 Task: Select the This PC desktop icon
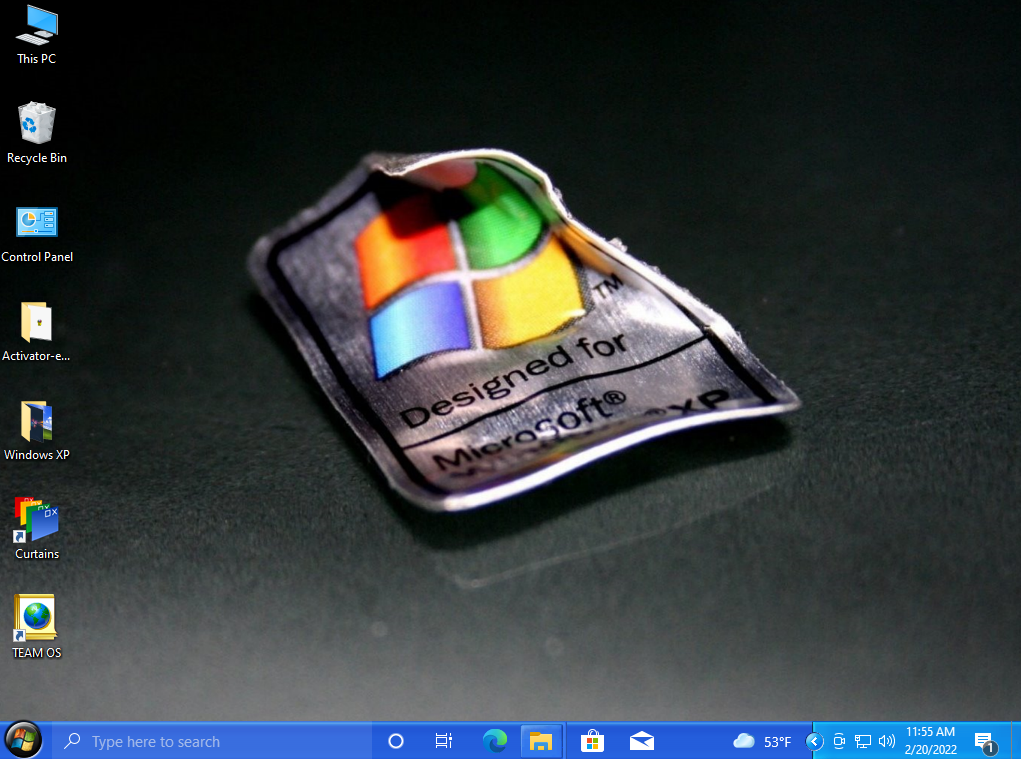(x=36, y=34)
